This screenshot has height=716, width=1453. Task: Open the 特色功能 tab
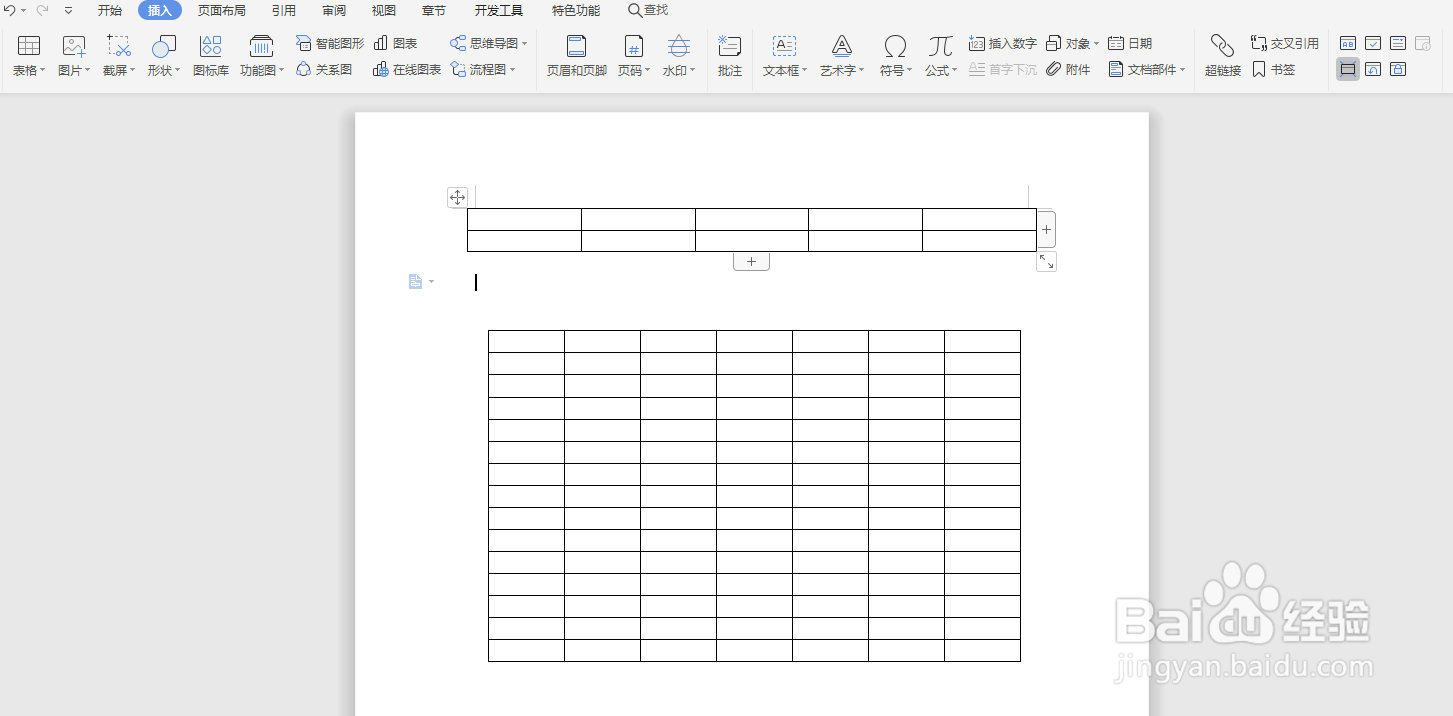[576, 10]
